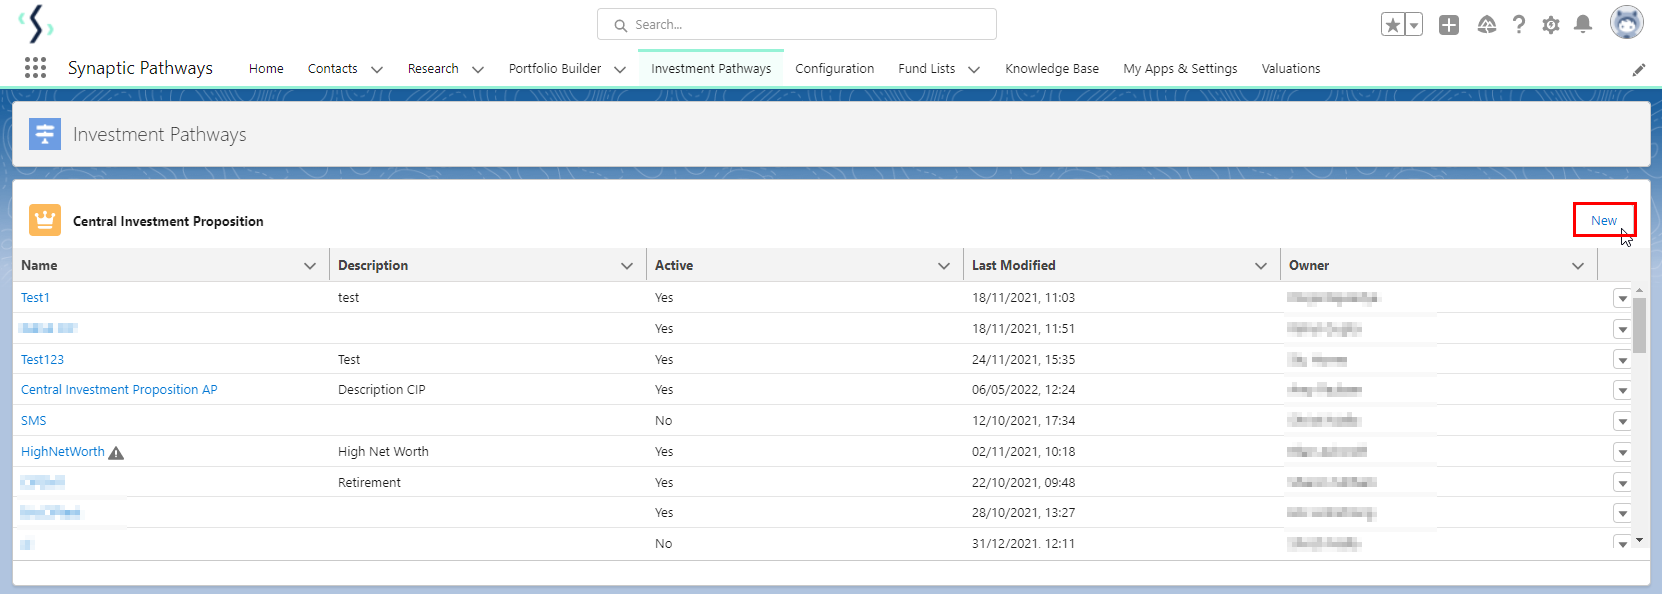The image size is (1662, 594).
Task: Open row actions for 18/11/2021, 11:51 row
Action: (x=1622, y=330)
